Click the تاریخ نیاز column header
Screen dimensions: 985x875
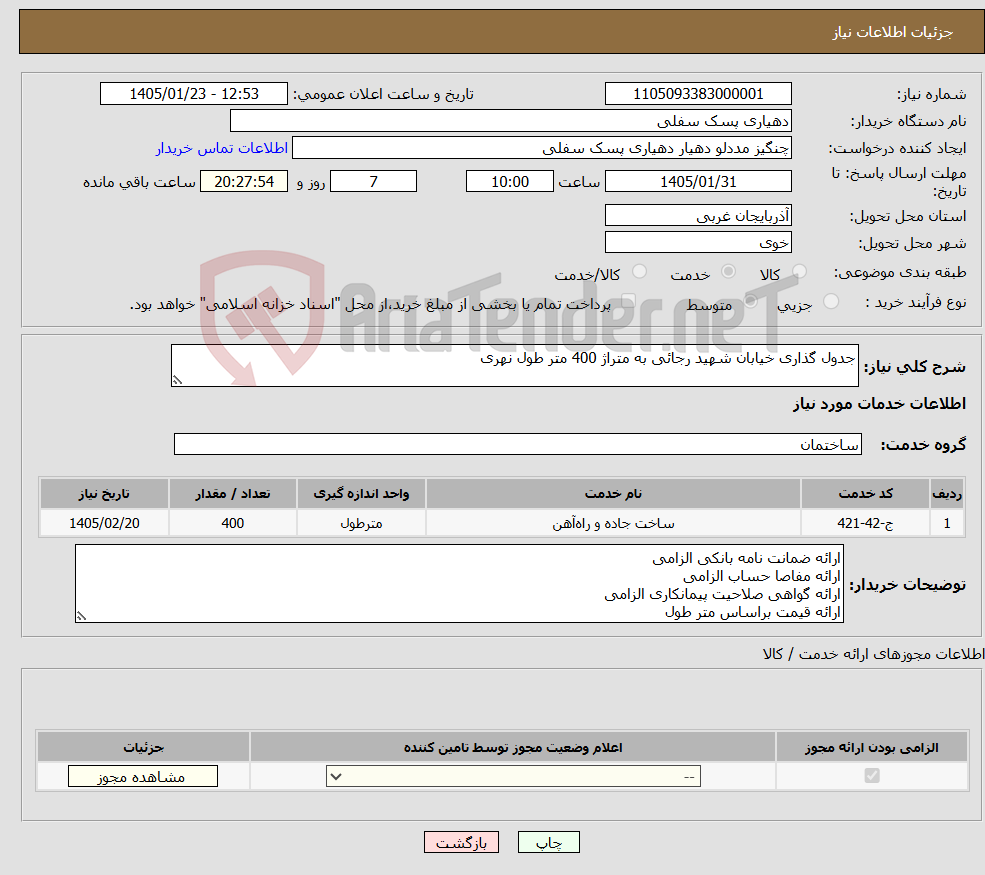[x=104, y=493]
